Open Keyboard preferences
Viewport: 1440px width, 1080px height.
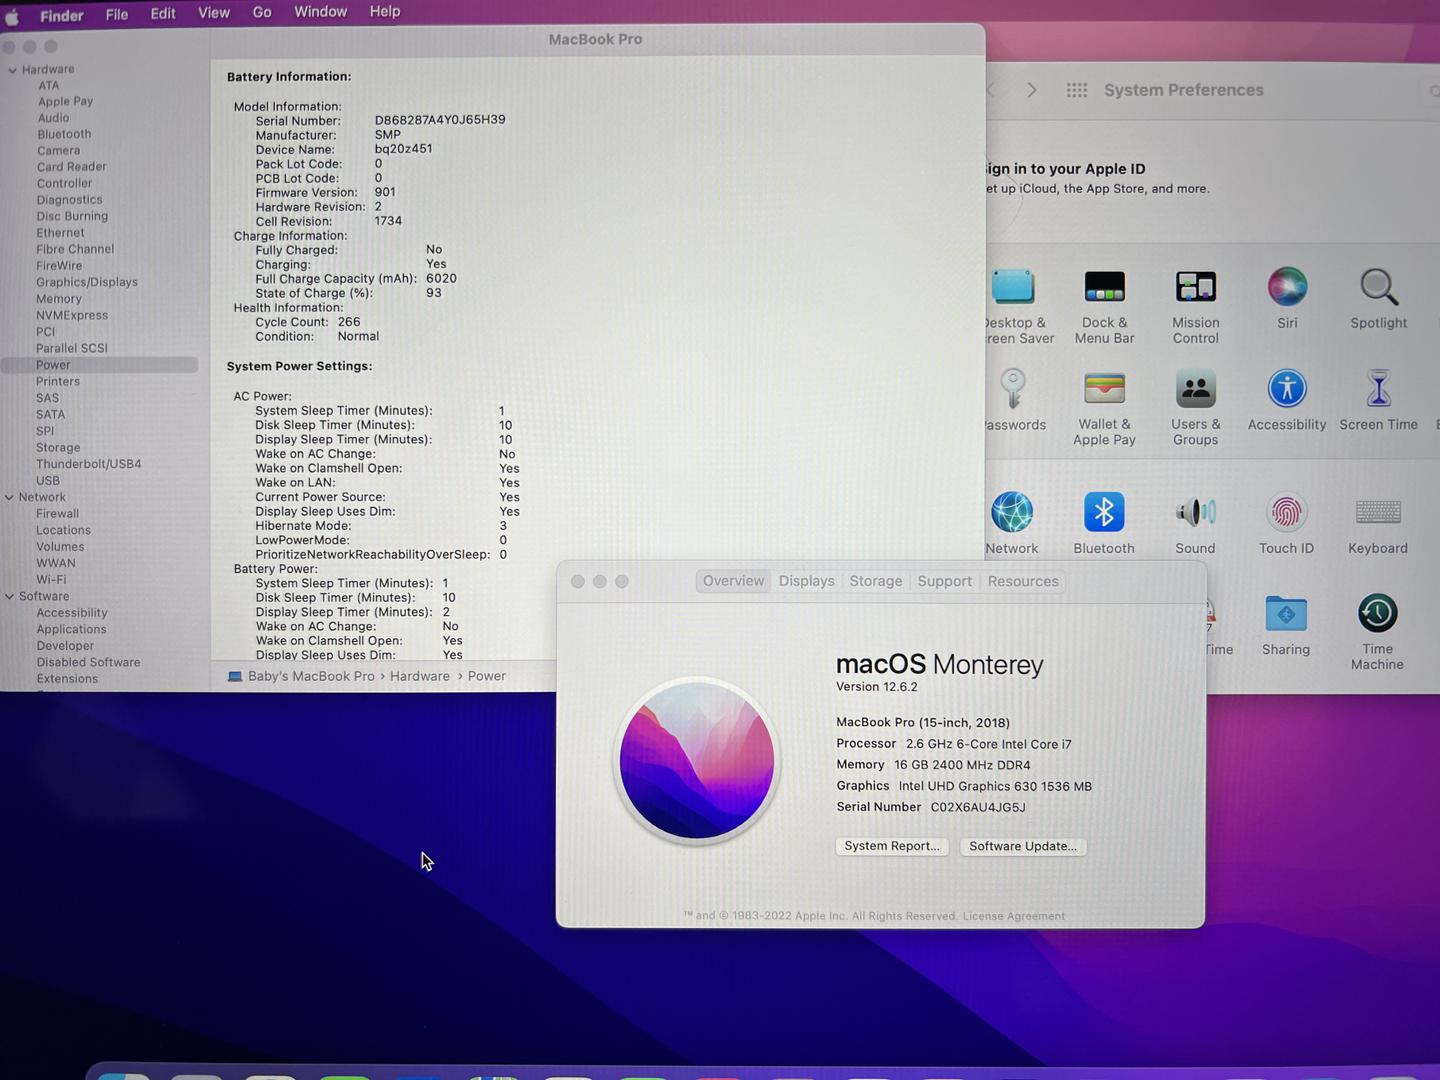tap(1378, 523)
